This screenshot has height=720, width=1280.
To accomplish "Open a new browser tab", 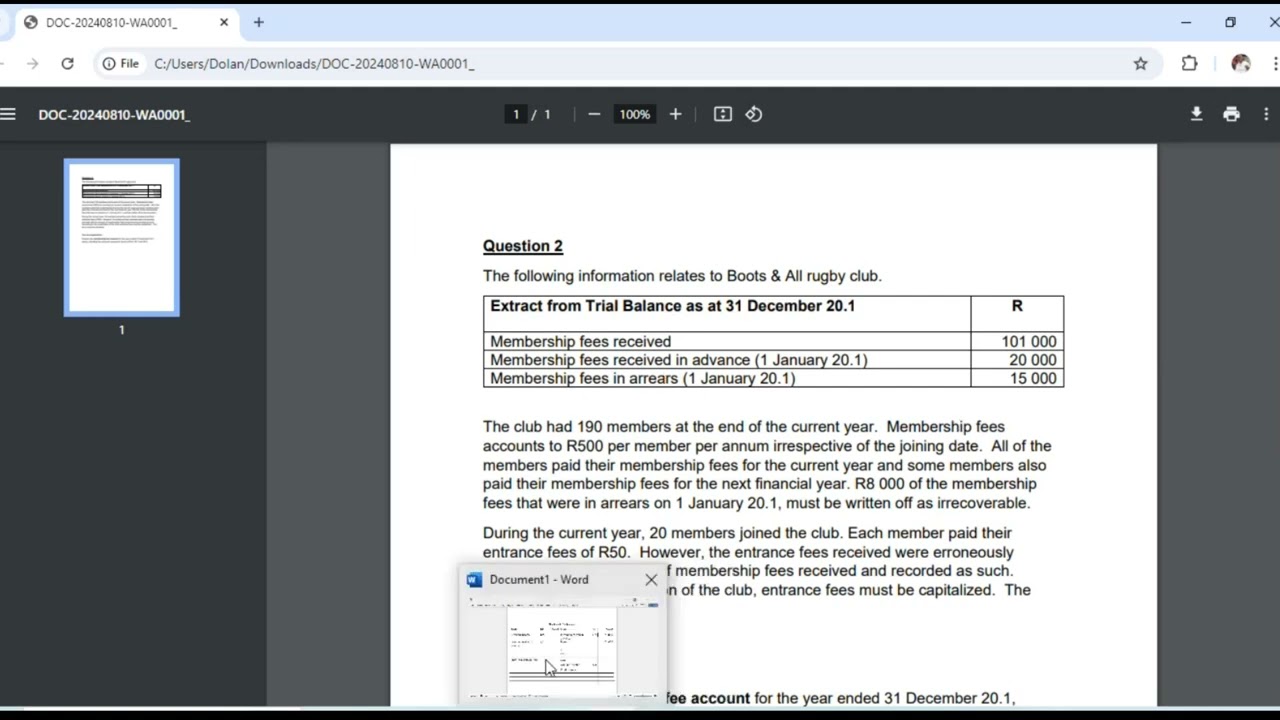I will click(258, 22).
